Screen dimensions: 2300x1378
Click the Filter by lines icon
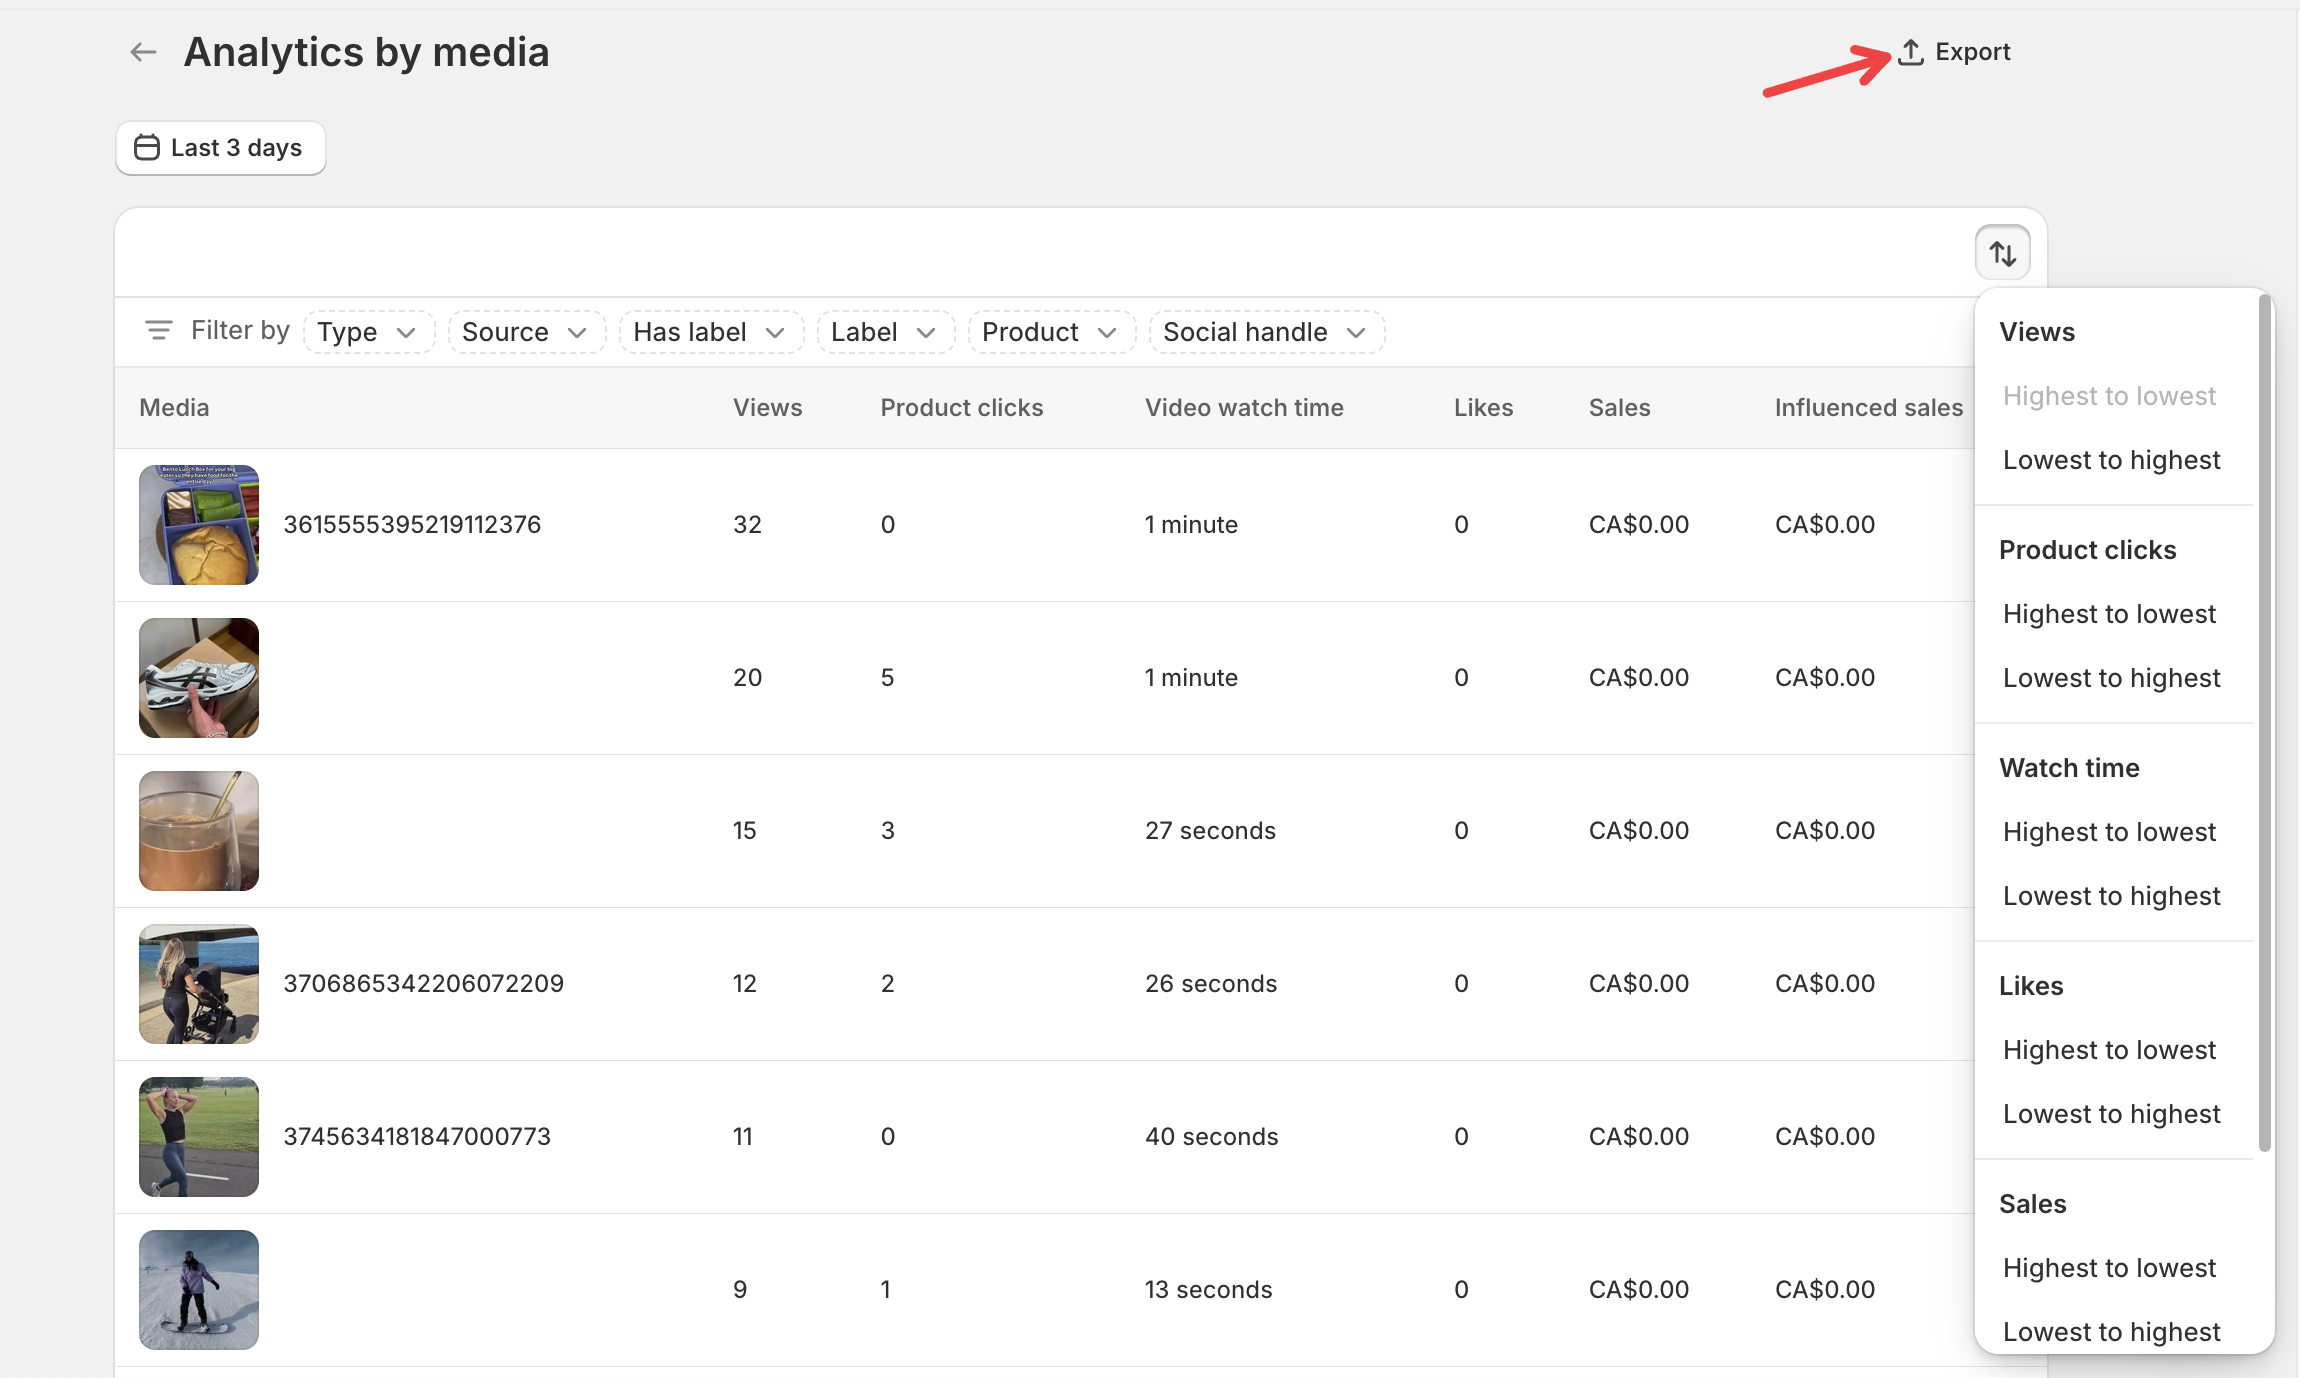[159, 330]
